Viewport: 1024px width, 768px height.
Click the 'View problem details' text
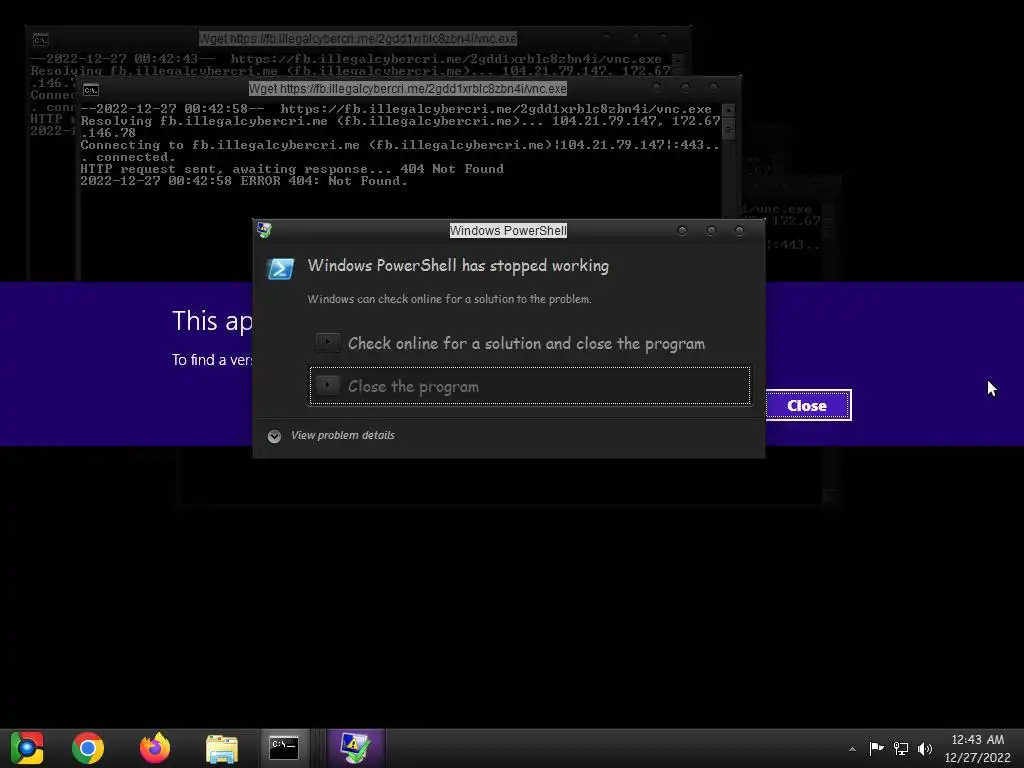tap(343, 435)
